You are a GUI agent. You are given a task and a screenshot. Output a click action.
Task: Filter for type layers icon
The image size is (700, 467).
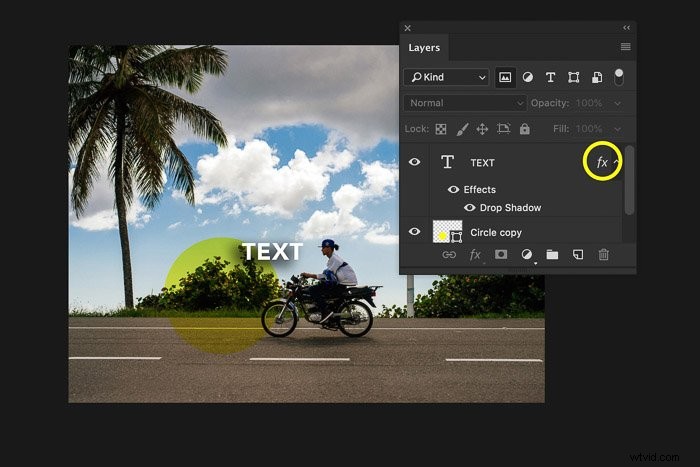pos(550,77)
